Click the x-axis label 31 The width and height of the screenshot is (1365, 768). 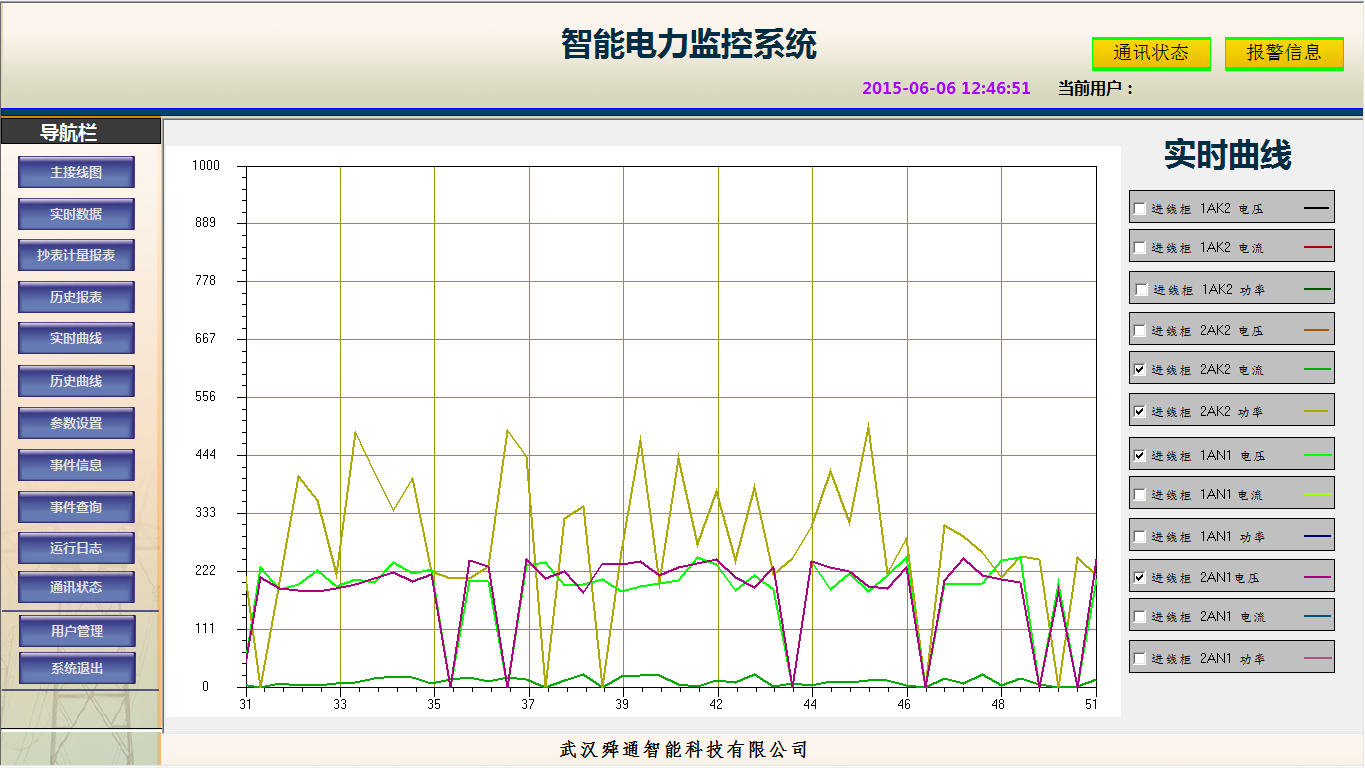[245, 705]
